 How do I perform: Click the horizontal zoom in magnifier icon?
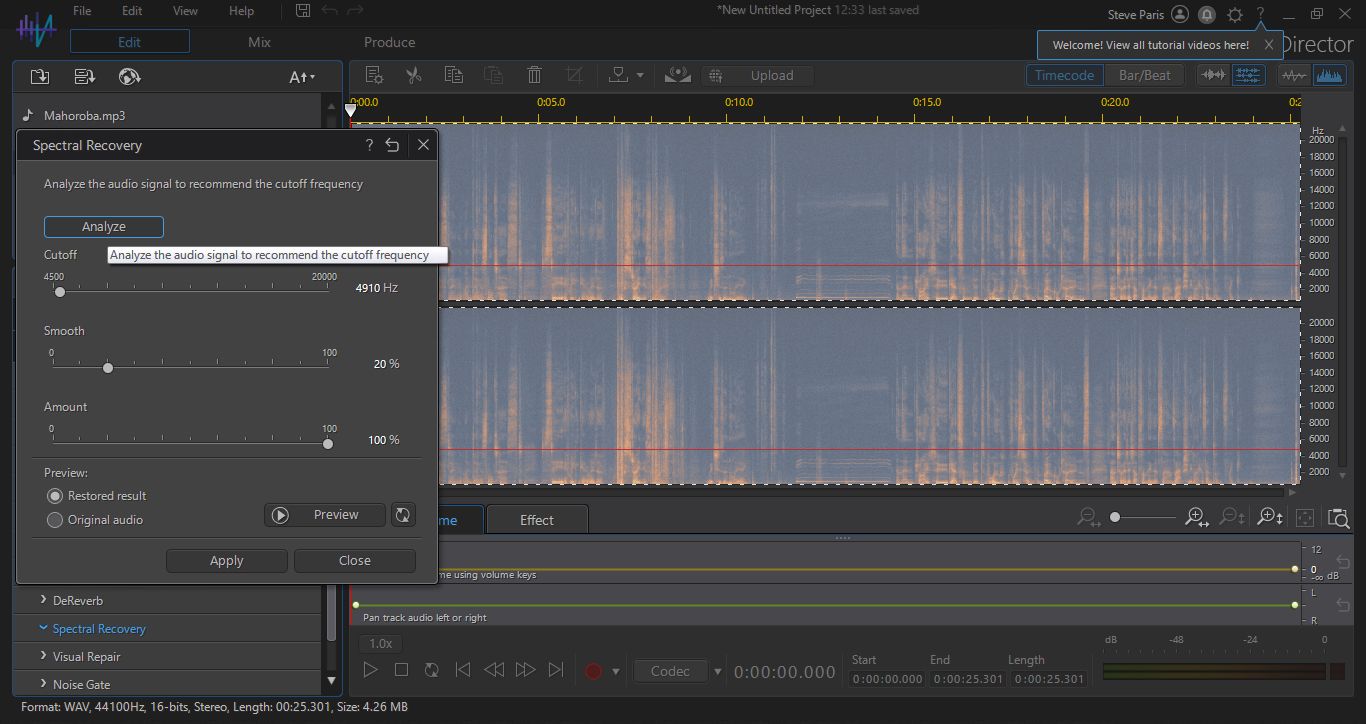click(x=1196, y=517)
